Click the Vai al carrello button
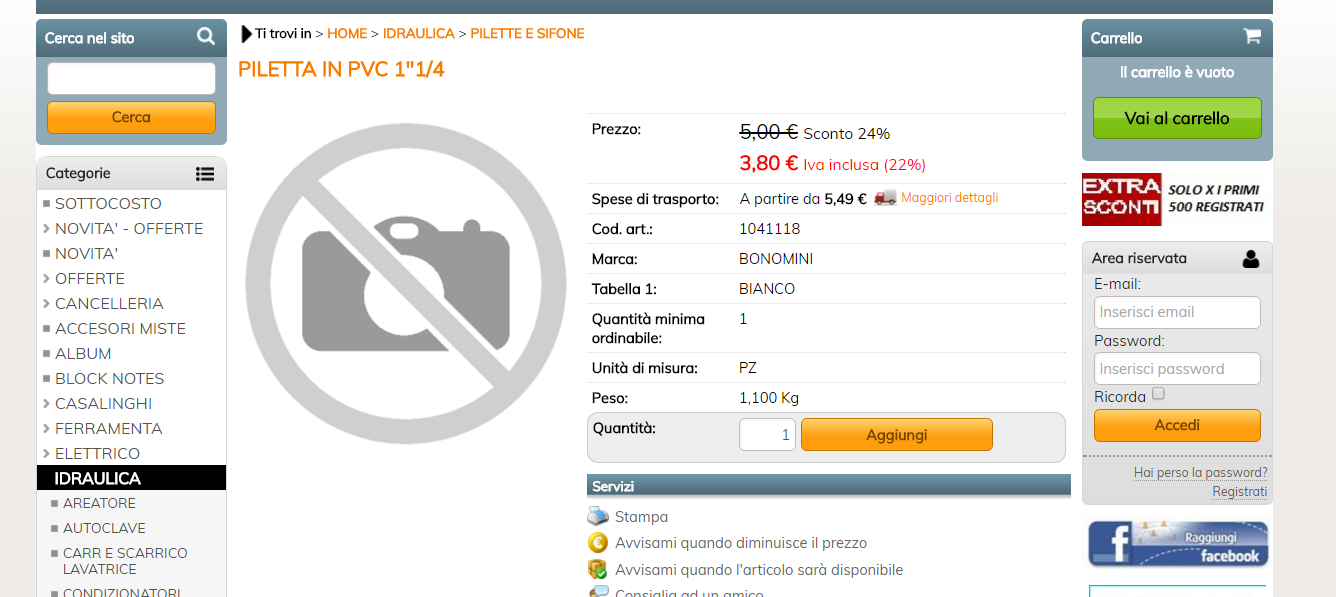The width and height of the screenshot is (1336, 597). point(1177,118)
